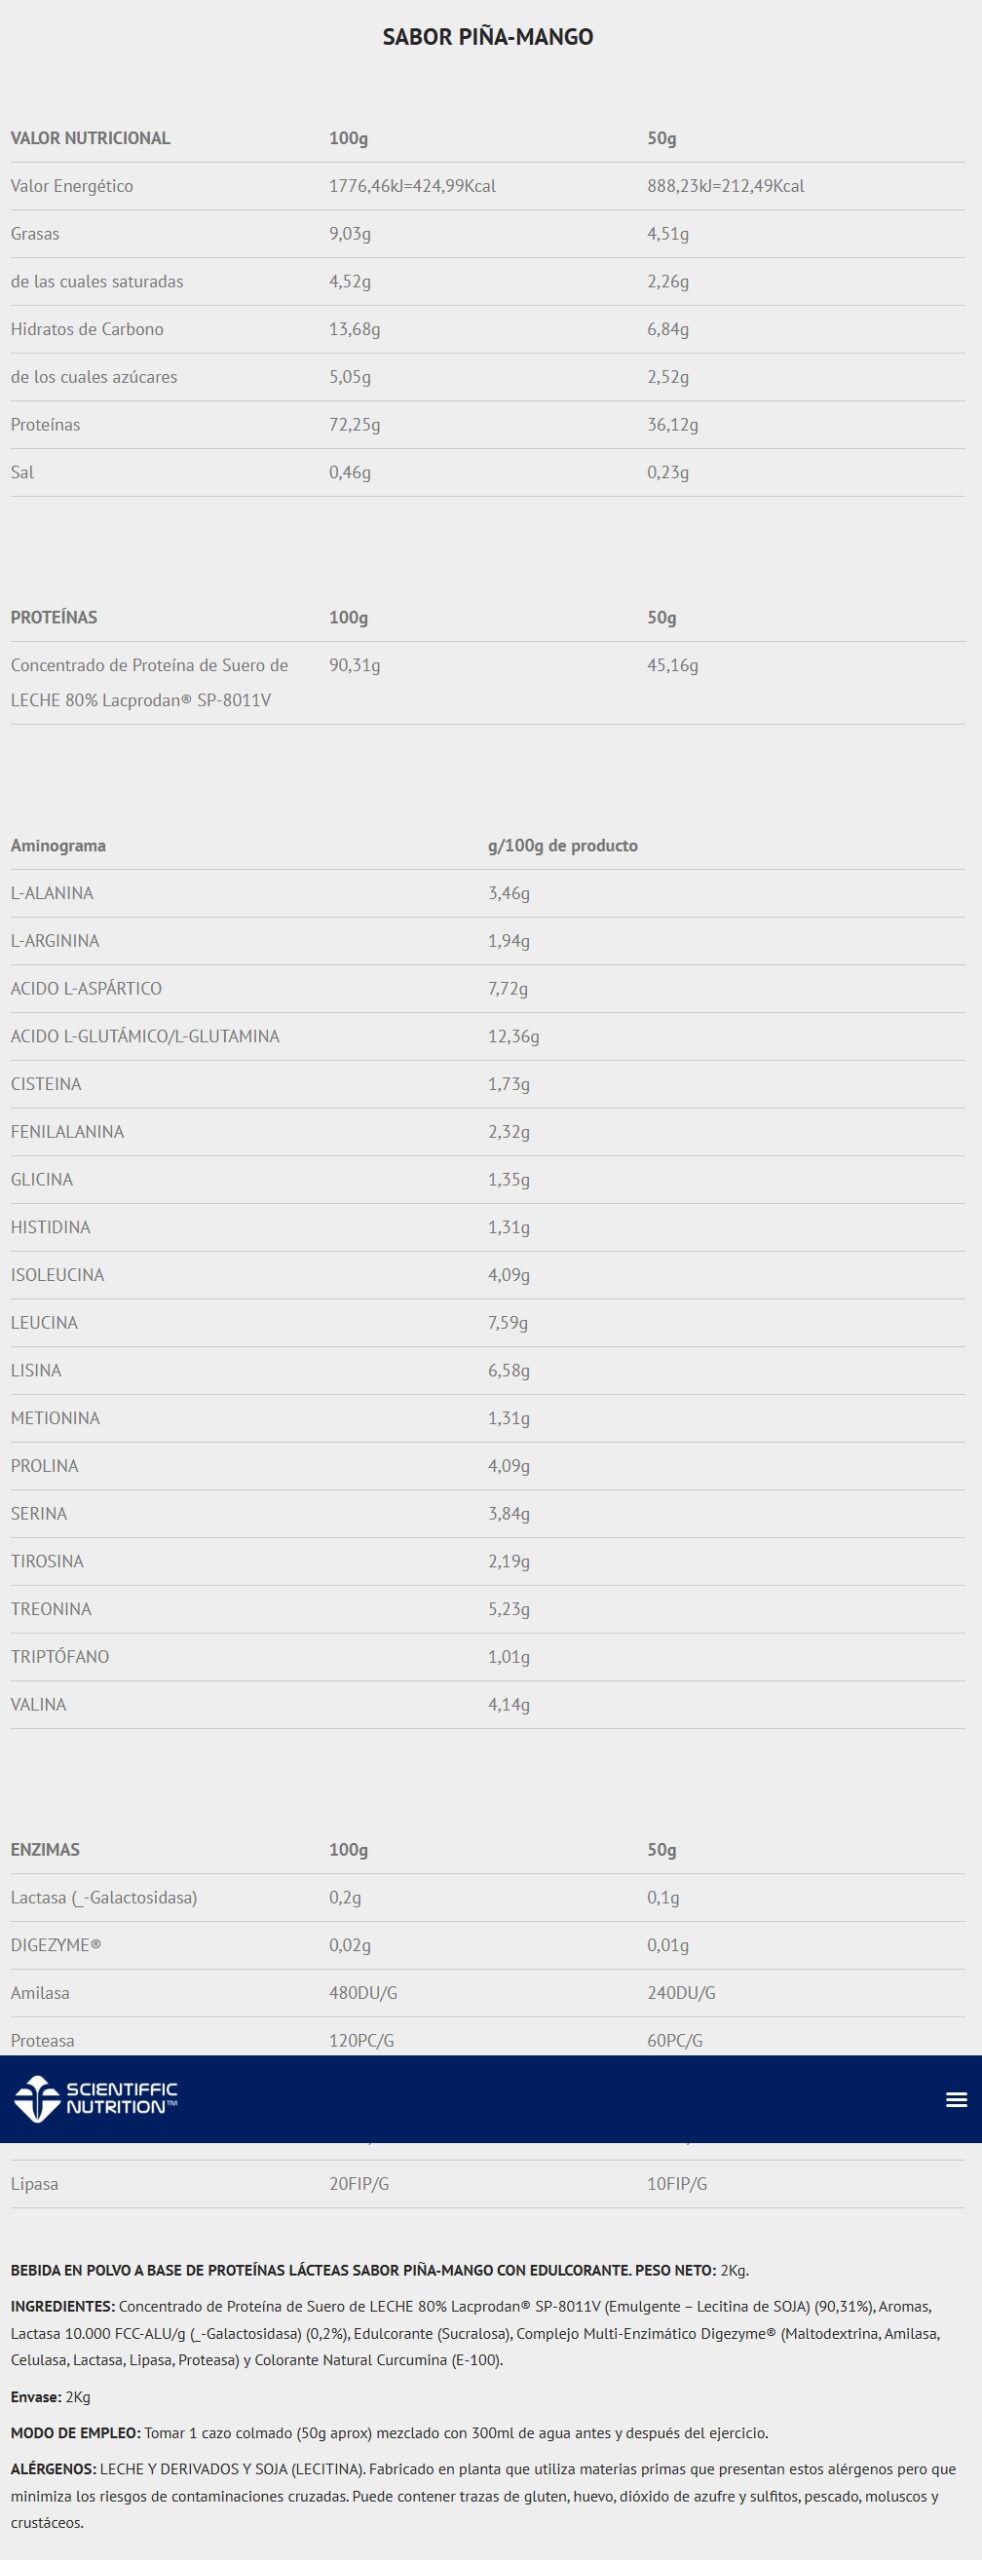The height and width of the screenshot is (2560, 982).
Task: Select the Aminograma table header
Action: pyautogui.click(x=58, y=845)
